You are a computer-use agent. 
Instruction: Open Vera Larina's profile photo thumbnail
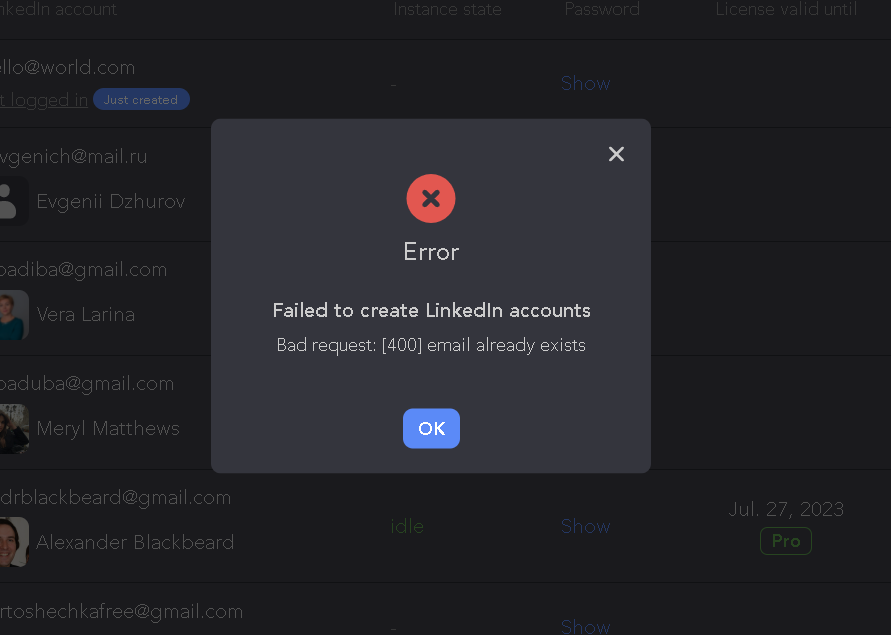[14, 315]
